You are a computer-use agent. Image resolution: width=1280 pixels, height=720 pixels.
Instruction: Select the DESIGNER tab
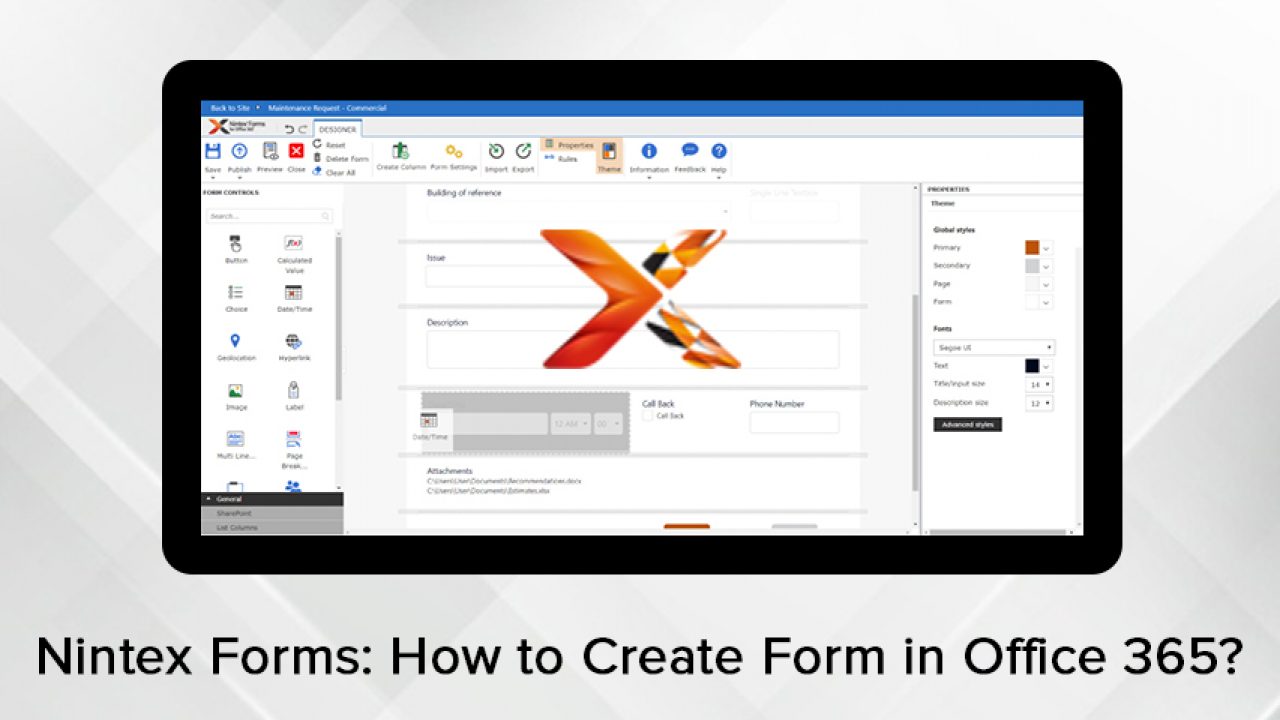point(338,128)
